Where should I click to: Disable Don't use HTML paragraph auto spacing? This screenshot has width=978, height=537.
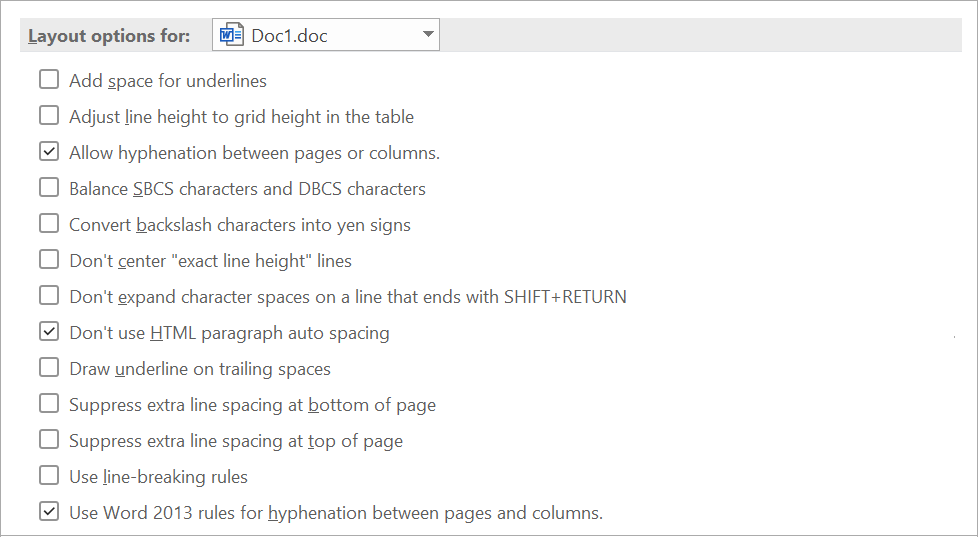point(49,332)
